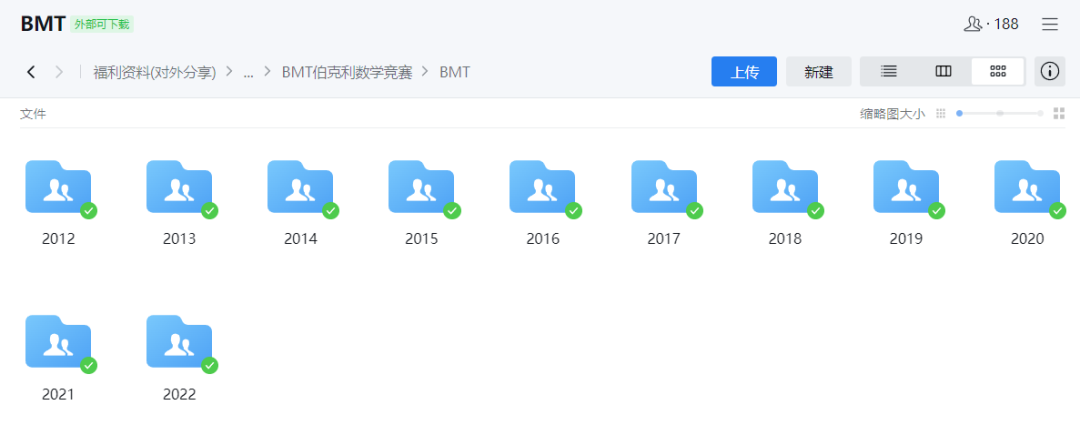1080x425 pixels.
Task: Switch to column view
Action: [x=944, y=71]
